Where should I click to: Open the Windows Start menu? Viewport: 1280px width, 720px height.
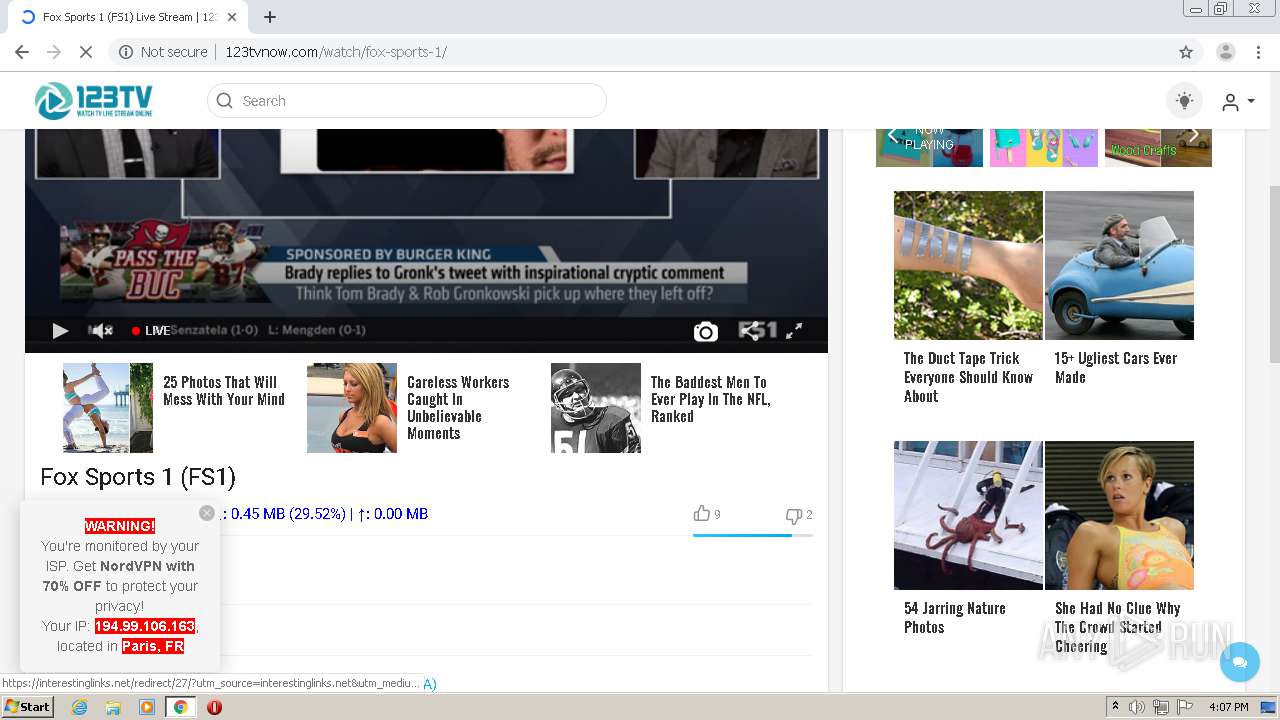(x=28, y=707)
